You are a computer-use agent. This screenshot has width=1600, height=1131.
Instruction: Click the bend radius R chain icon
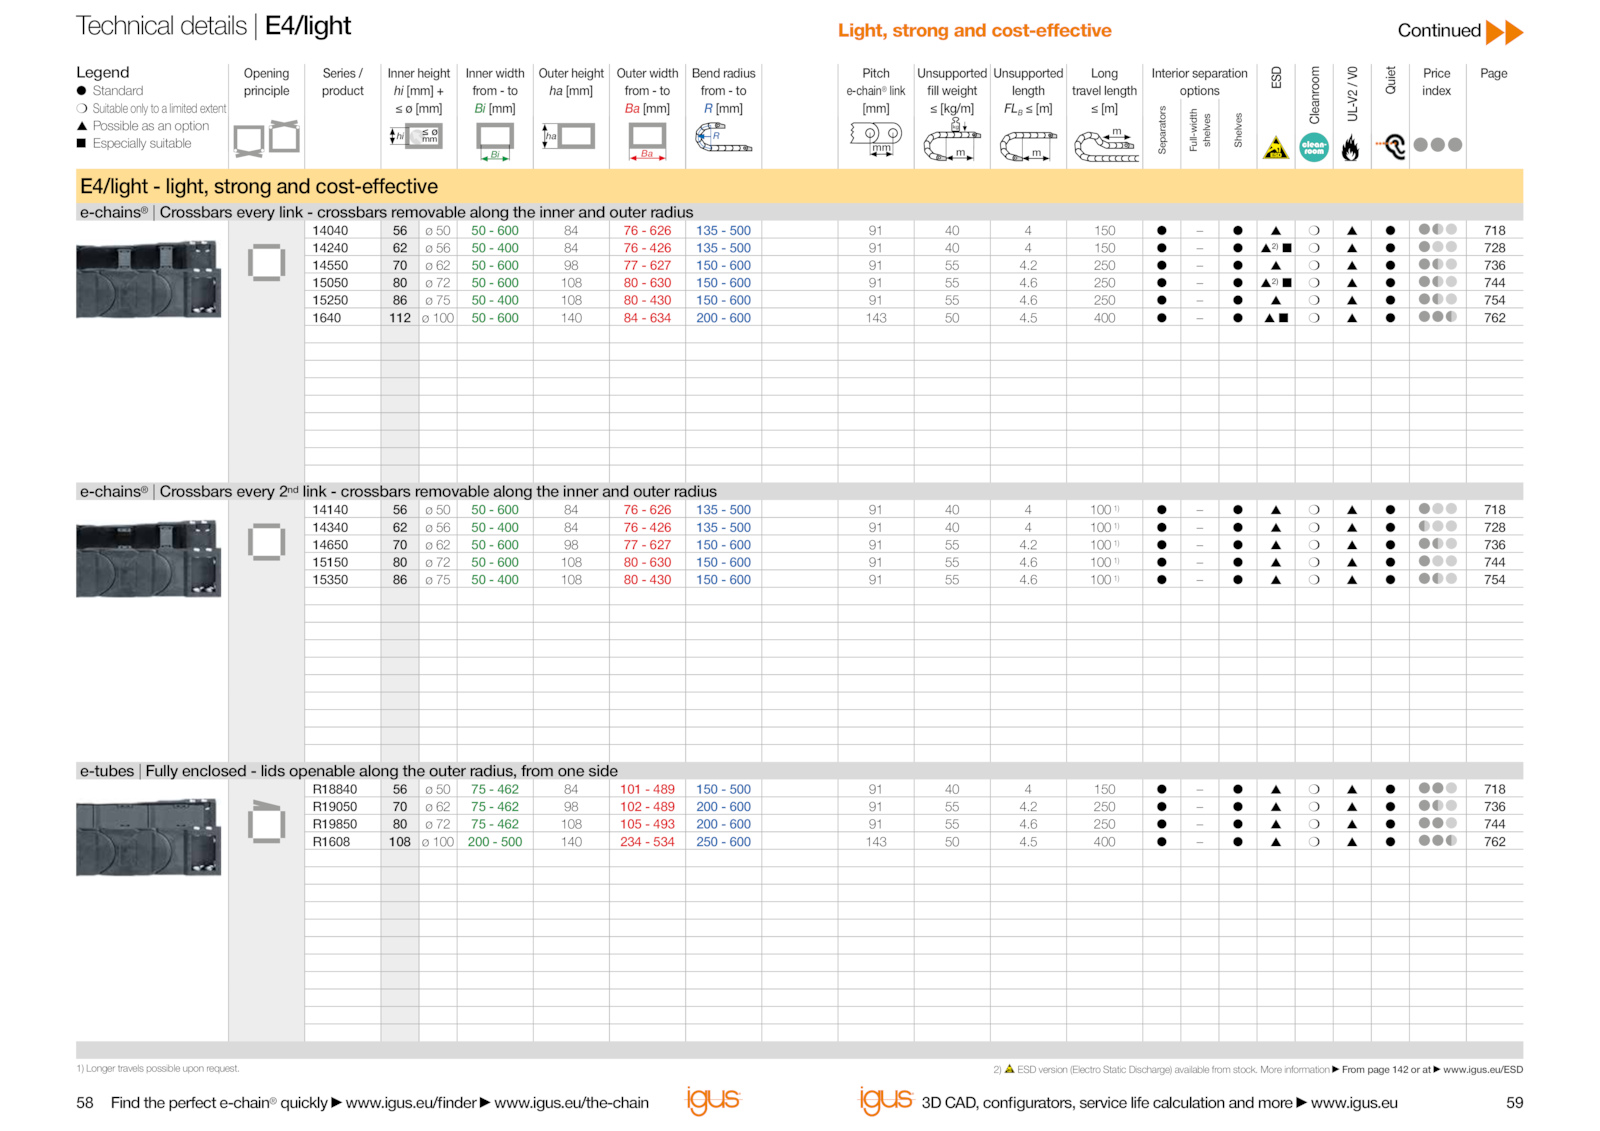coord(723,137)
